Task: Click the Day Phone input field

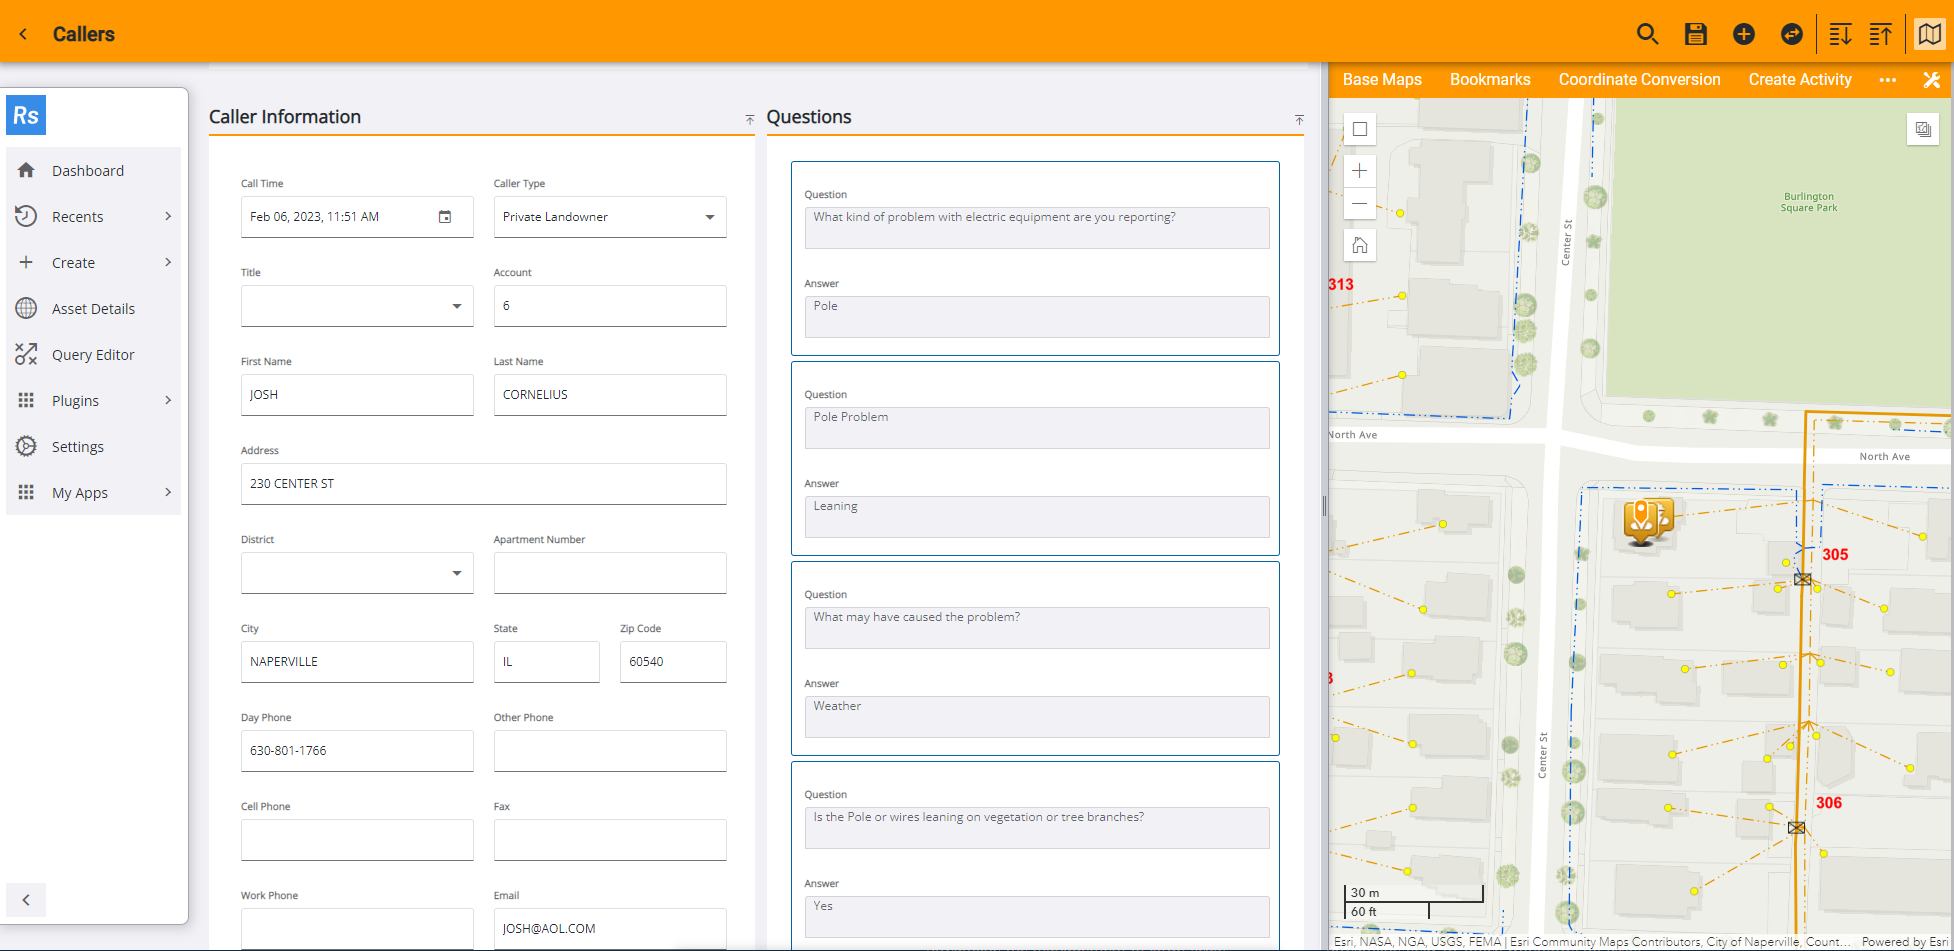Action: pyautogui.click(x=356, y=751)
